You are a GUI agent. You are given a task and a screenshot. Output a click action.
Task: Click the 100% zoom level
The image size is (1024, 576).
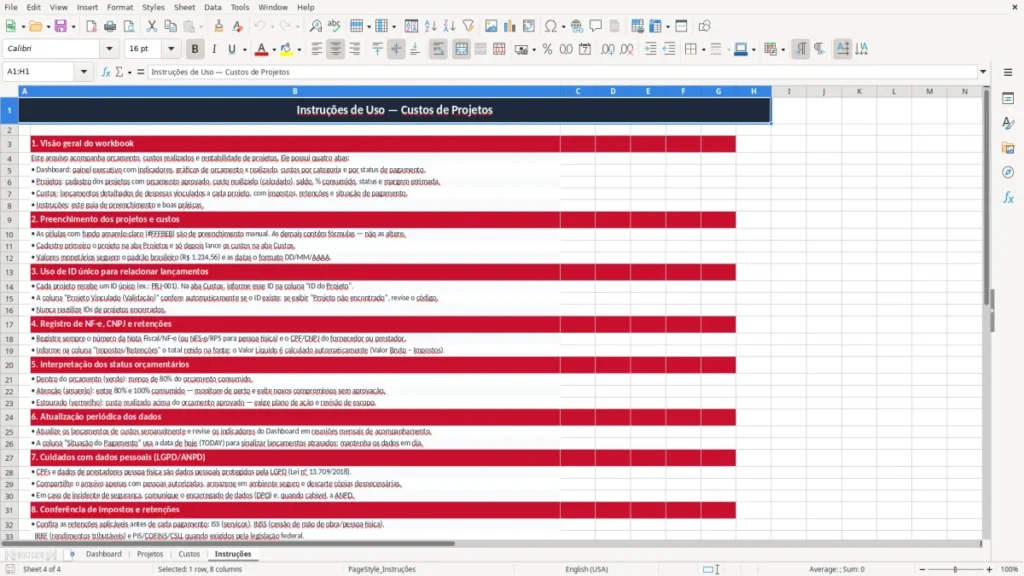(1009, 569)
